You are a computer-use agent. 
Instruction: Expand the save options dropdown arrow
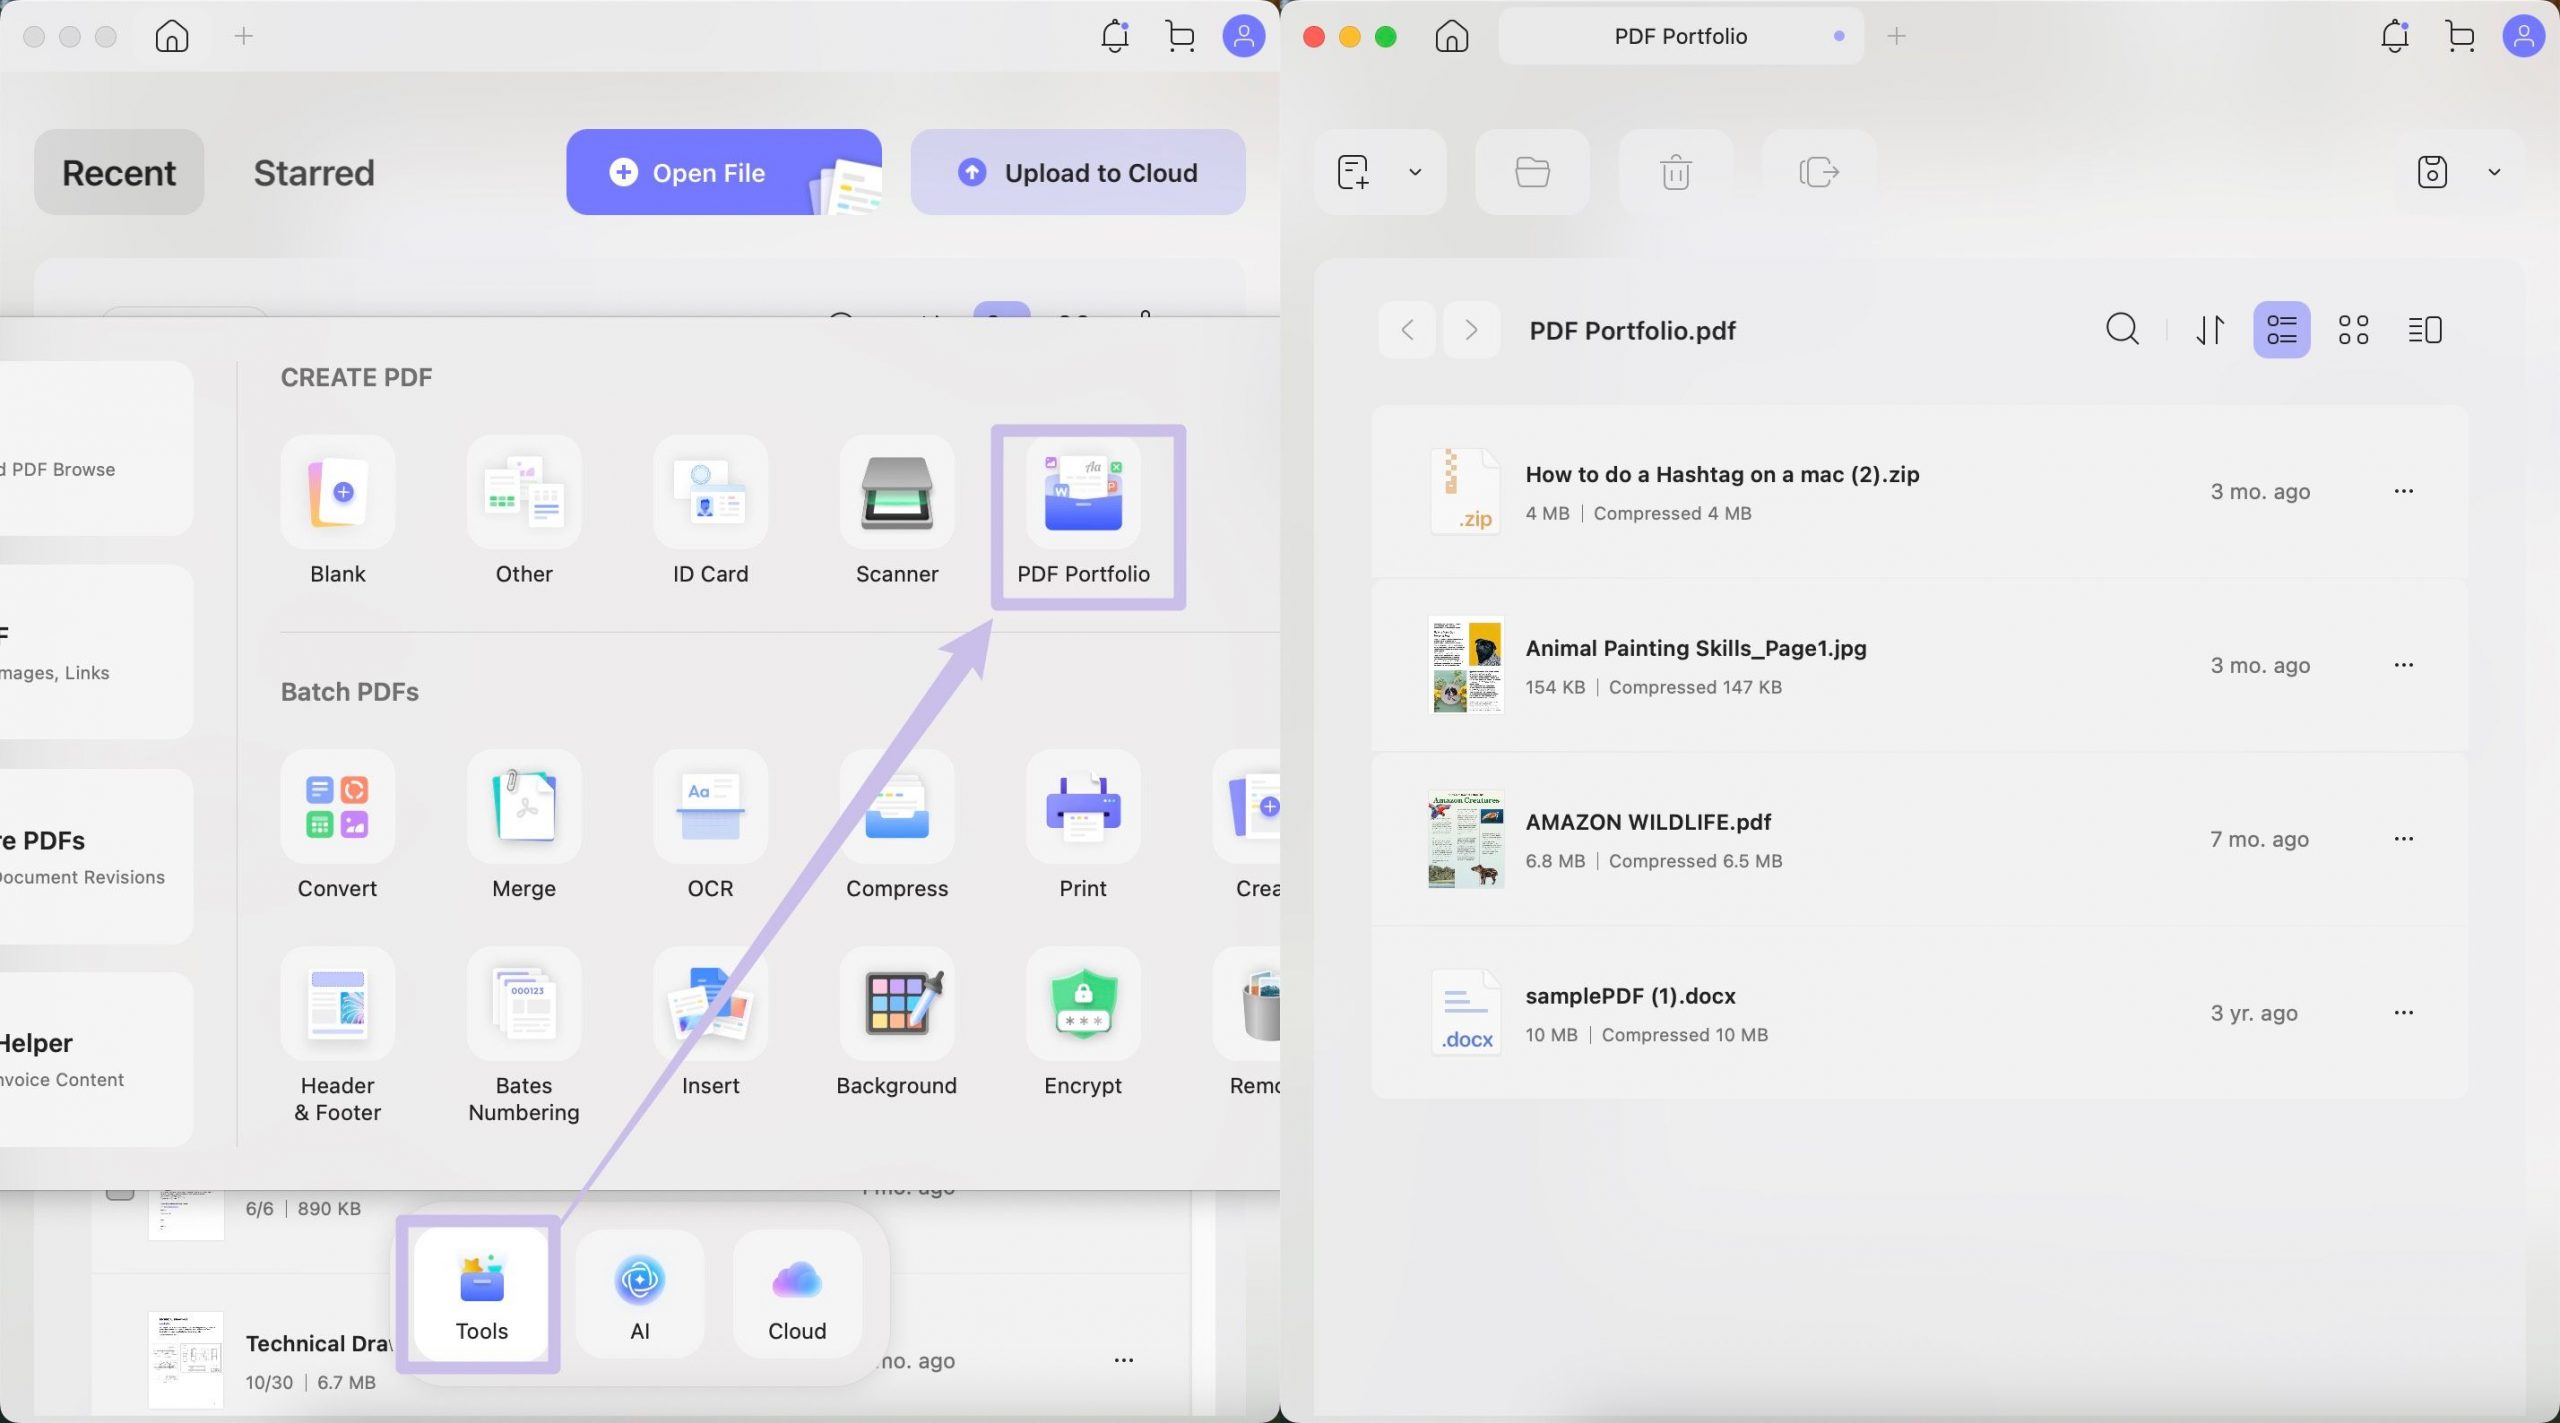(2494, 172)
